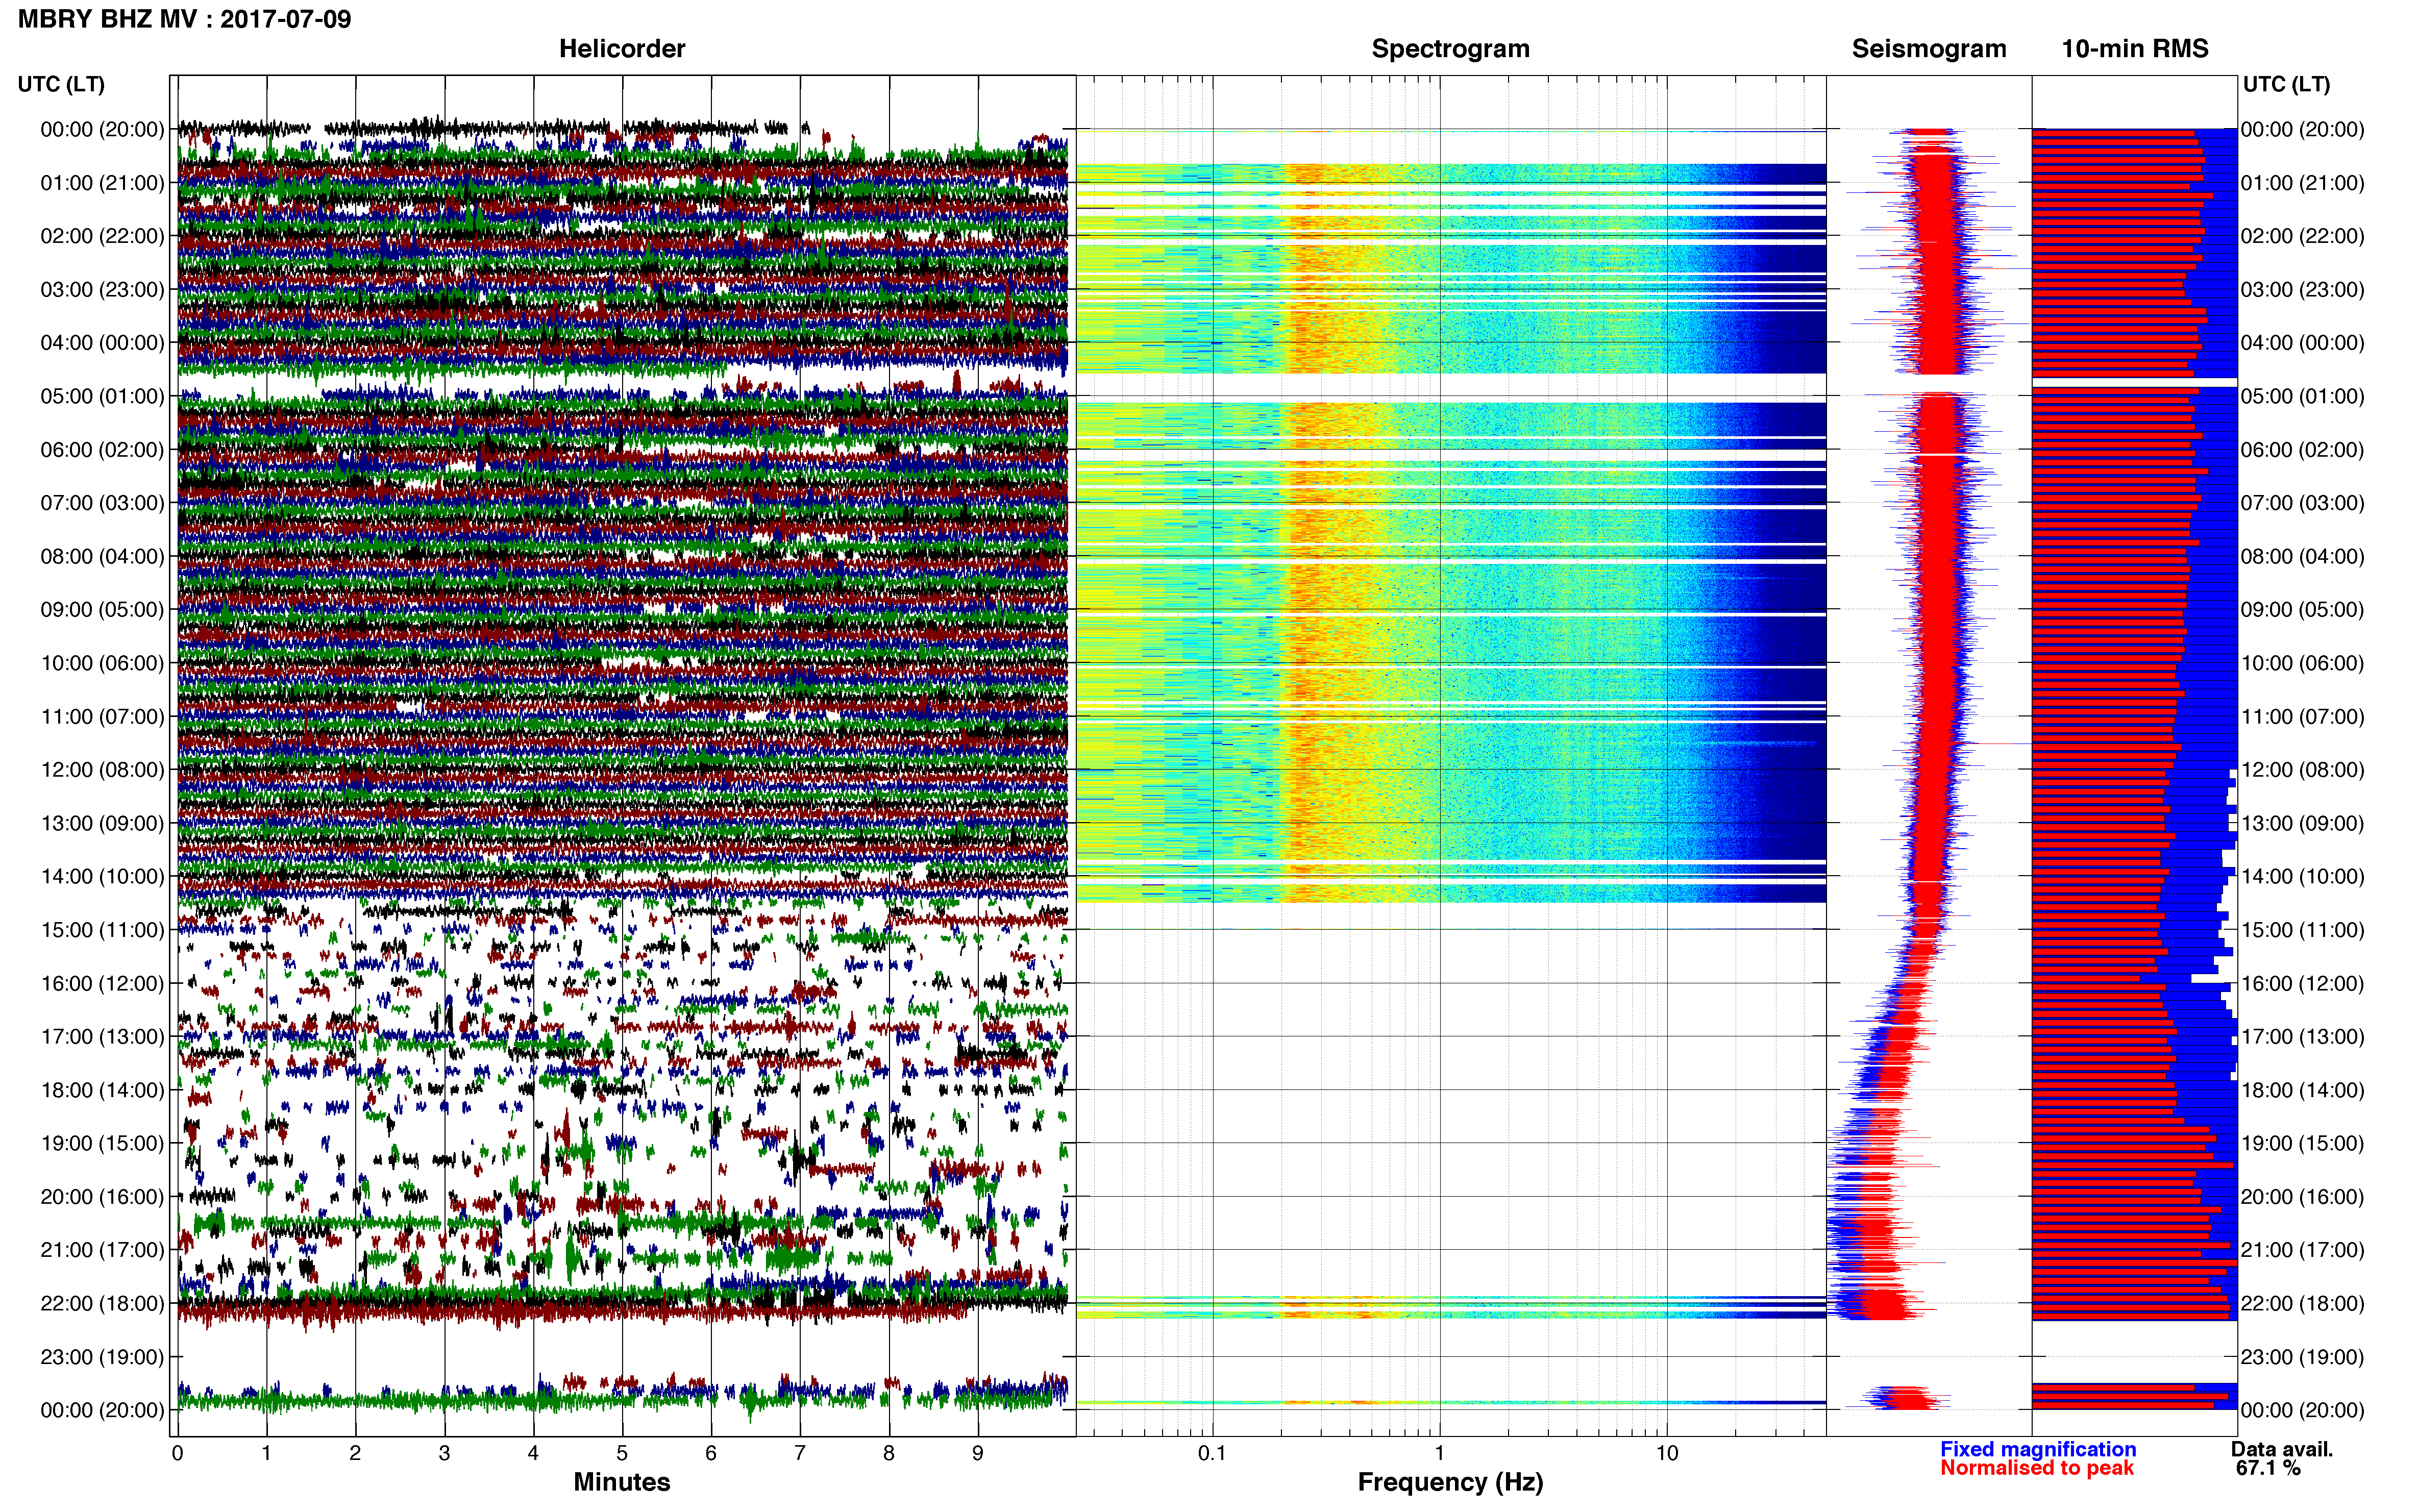The width and height of the screenshot is (2419, 1512).
Task: Select the 'Spectrogram' panel heading
Action: click(1450, 49)
